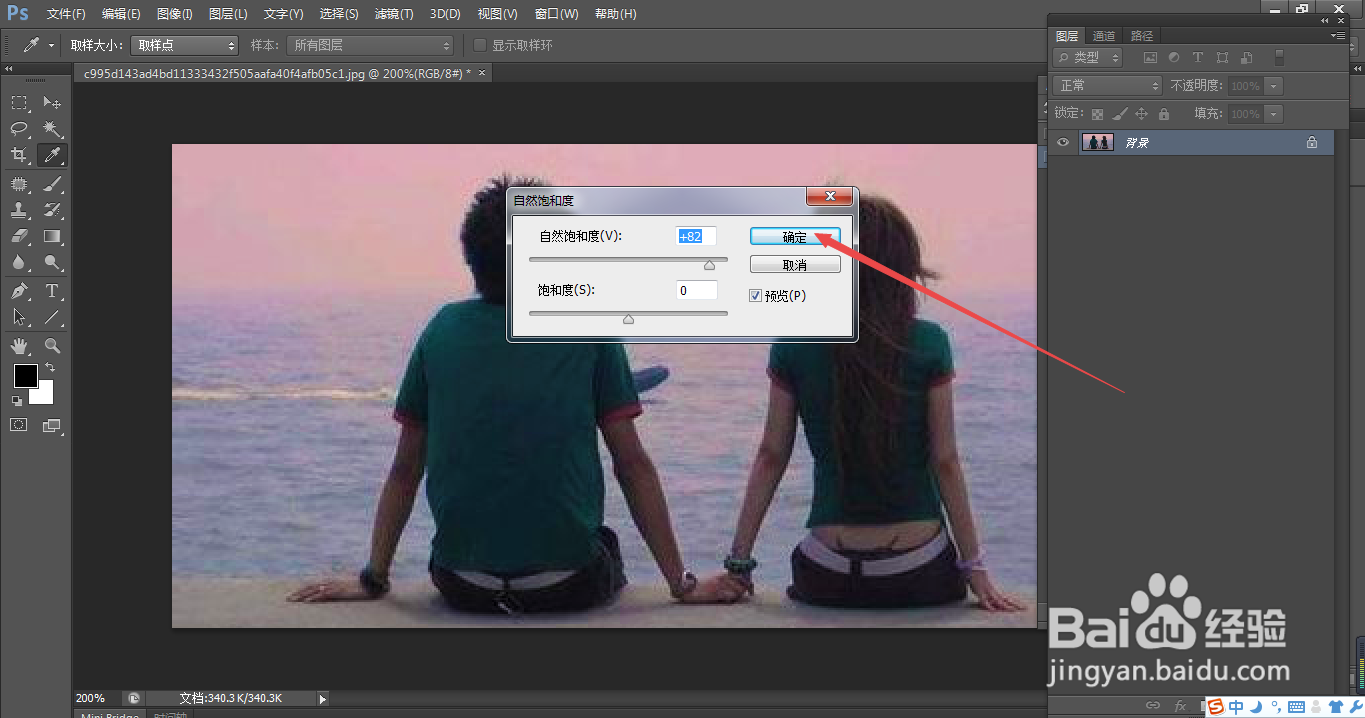Toggle lock all

pyautogui.click(x=1163, y=114)
